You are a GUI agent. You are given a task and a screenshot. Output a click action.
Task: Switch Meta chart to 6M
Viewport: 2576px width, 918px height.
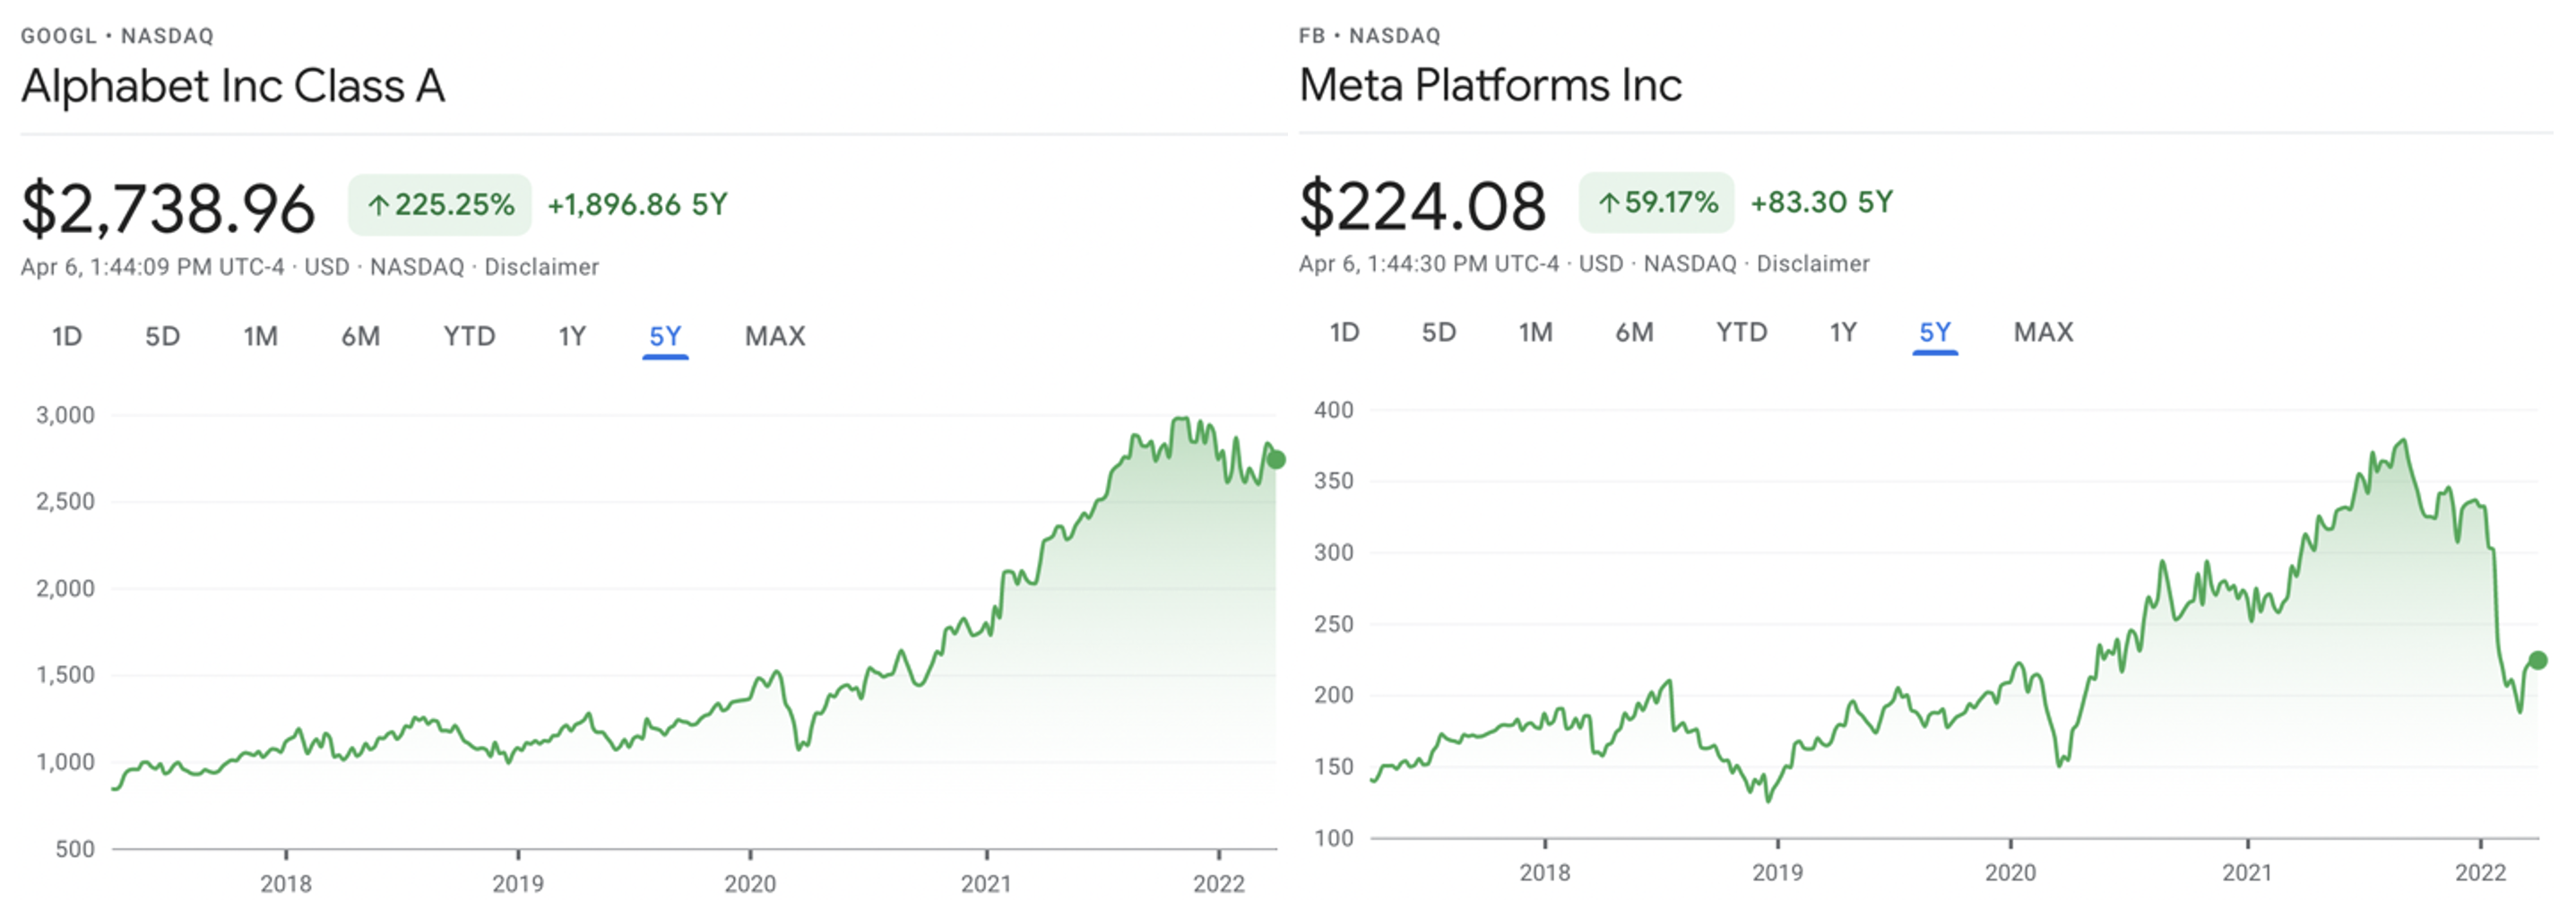point(1634,332)
